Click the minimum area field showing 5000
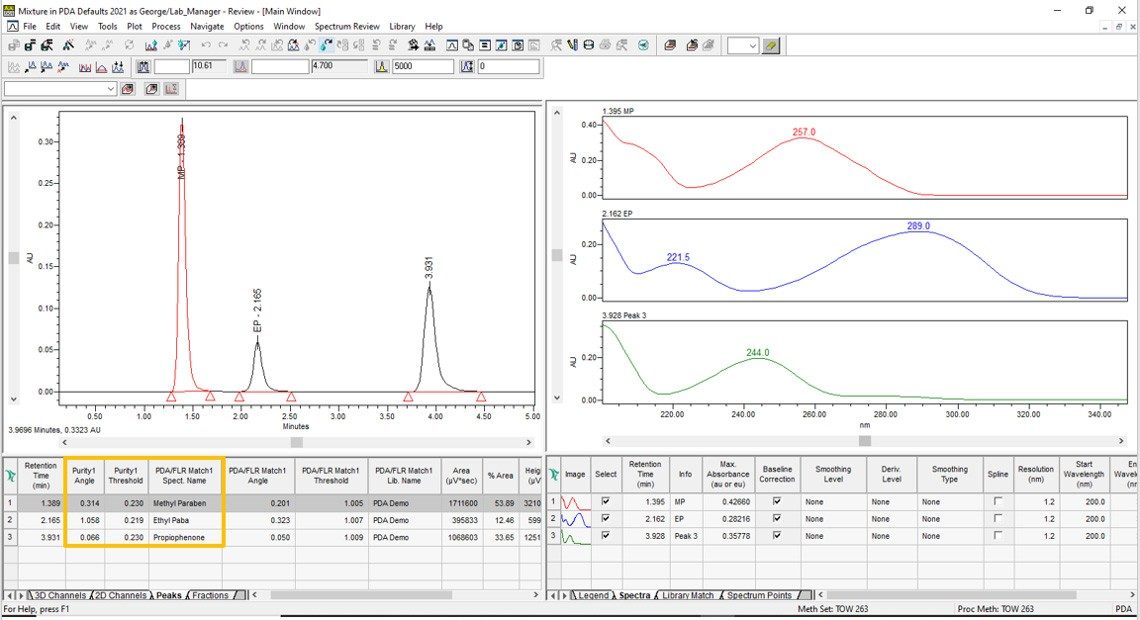 [x=423, y=67]
